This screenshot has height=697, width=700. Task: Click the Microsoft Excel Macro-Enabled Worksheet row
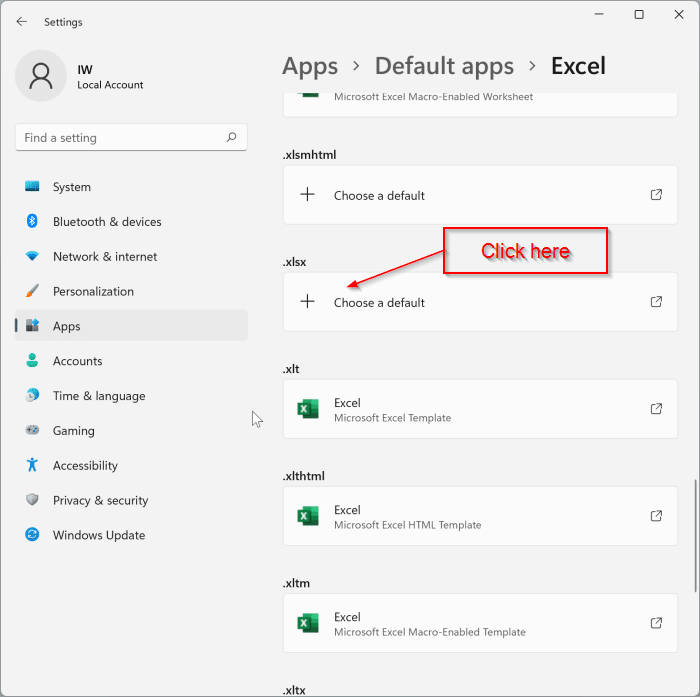point(480,104)
